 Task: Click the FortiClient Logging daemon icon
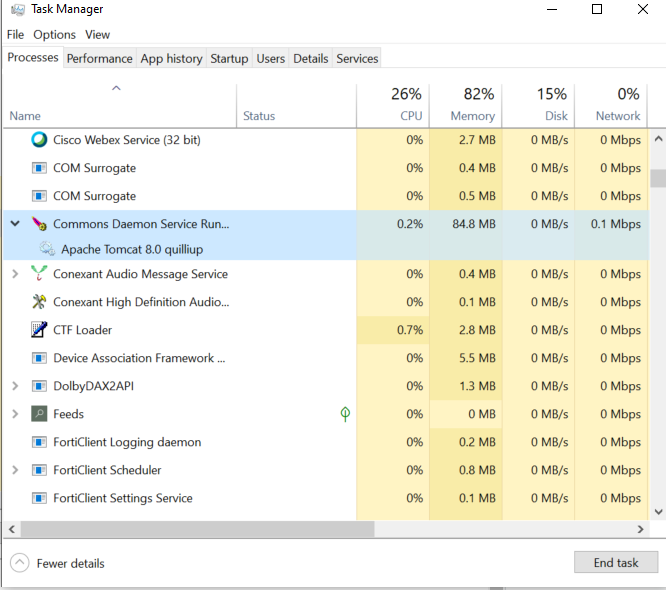tap(39, 442)
